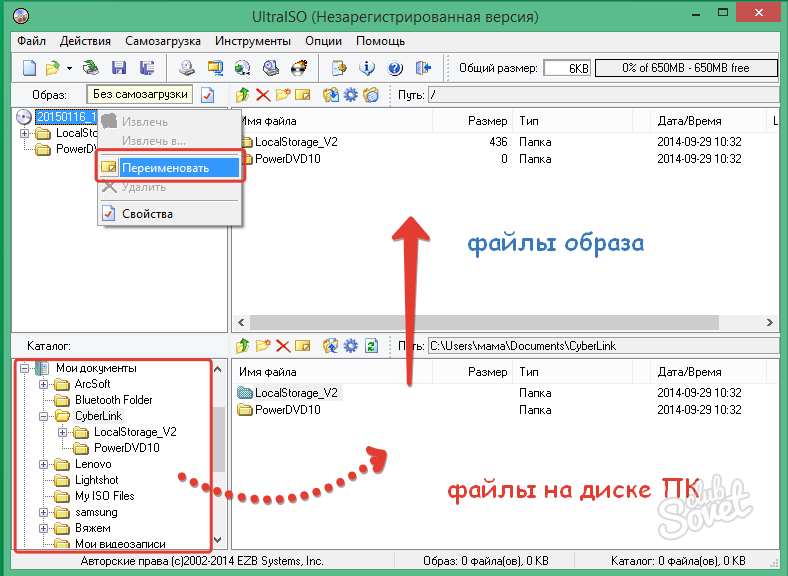The width and height of the screenshot is (788, 576).
Task: Save the image with the floppy disk icon
Action: coord(119,68)
